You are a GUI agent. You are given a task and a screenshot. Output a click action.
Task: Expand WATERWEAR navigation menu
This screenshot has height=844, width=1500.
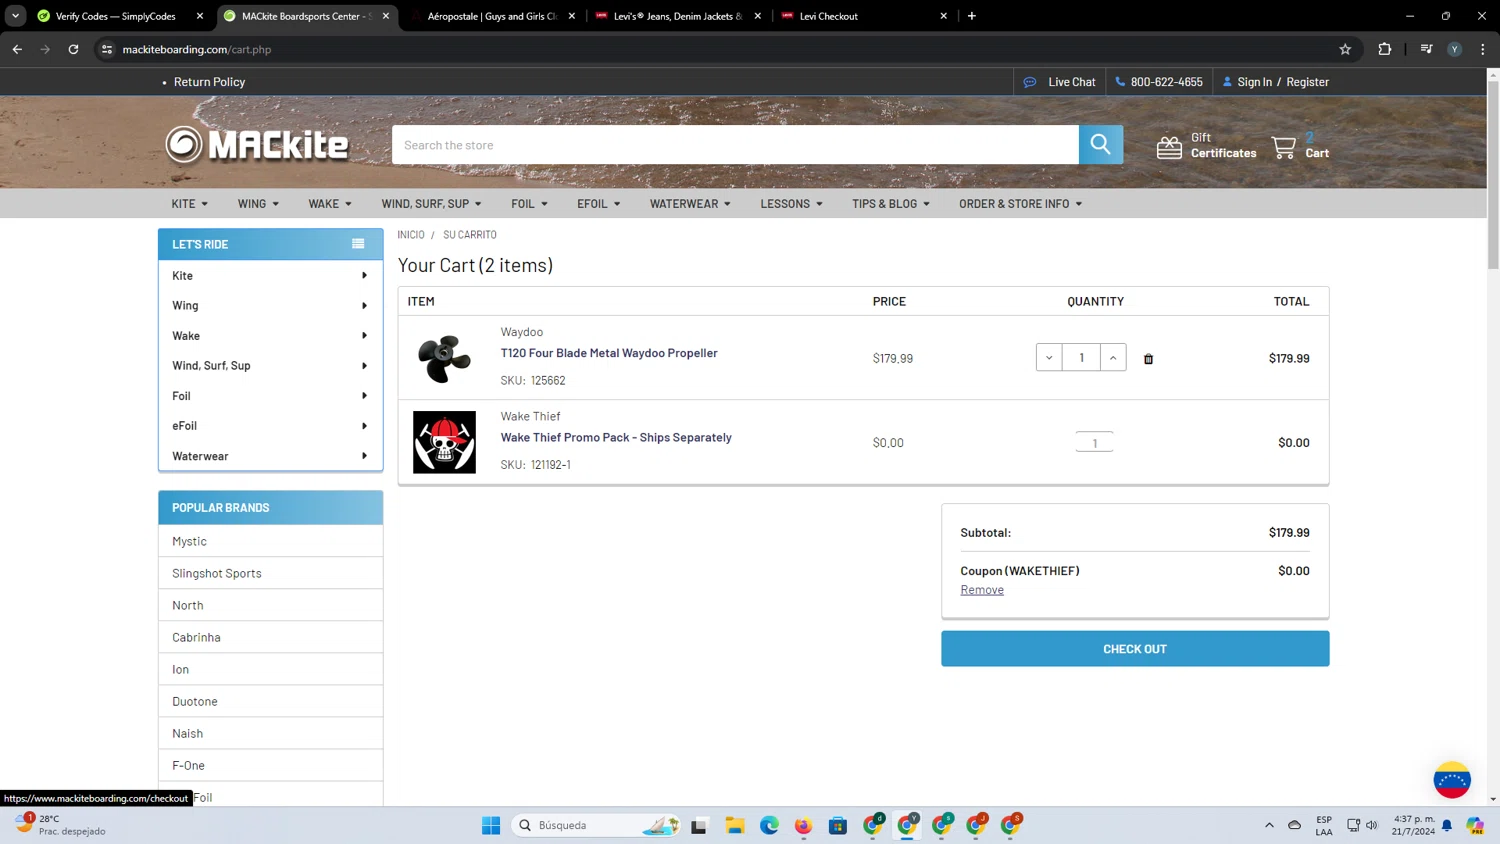tap(690, 204)
